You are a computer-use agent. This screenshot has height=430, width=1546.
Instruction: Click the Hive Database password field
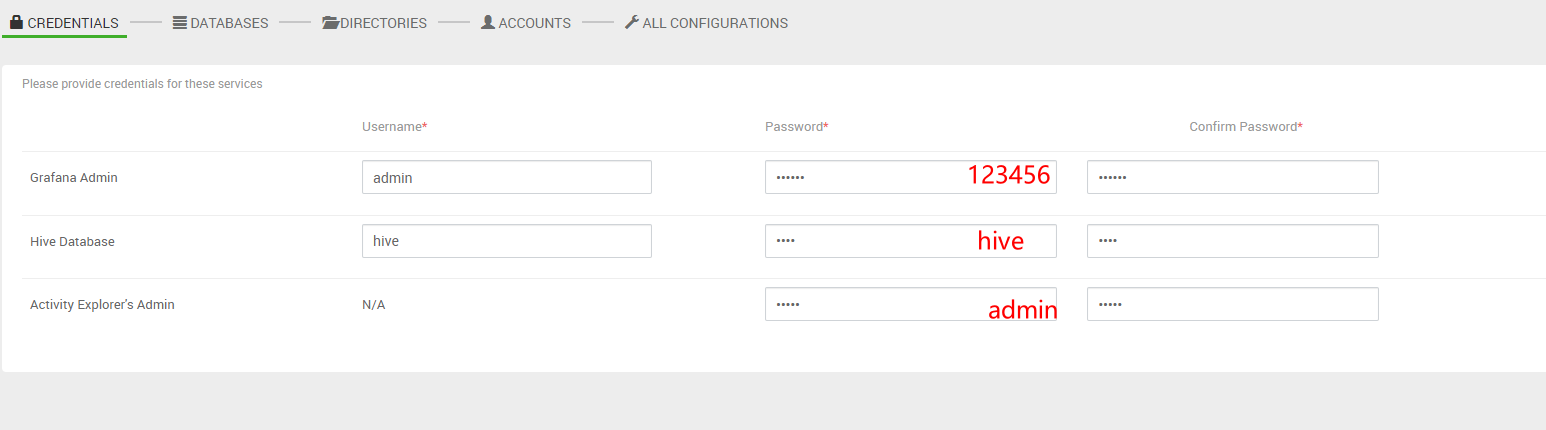pyautogui.click(x=860, y=241)
